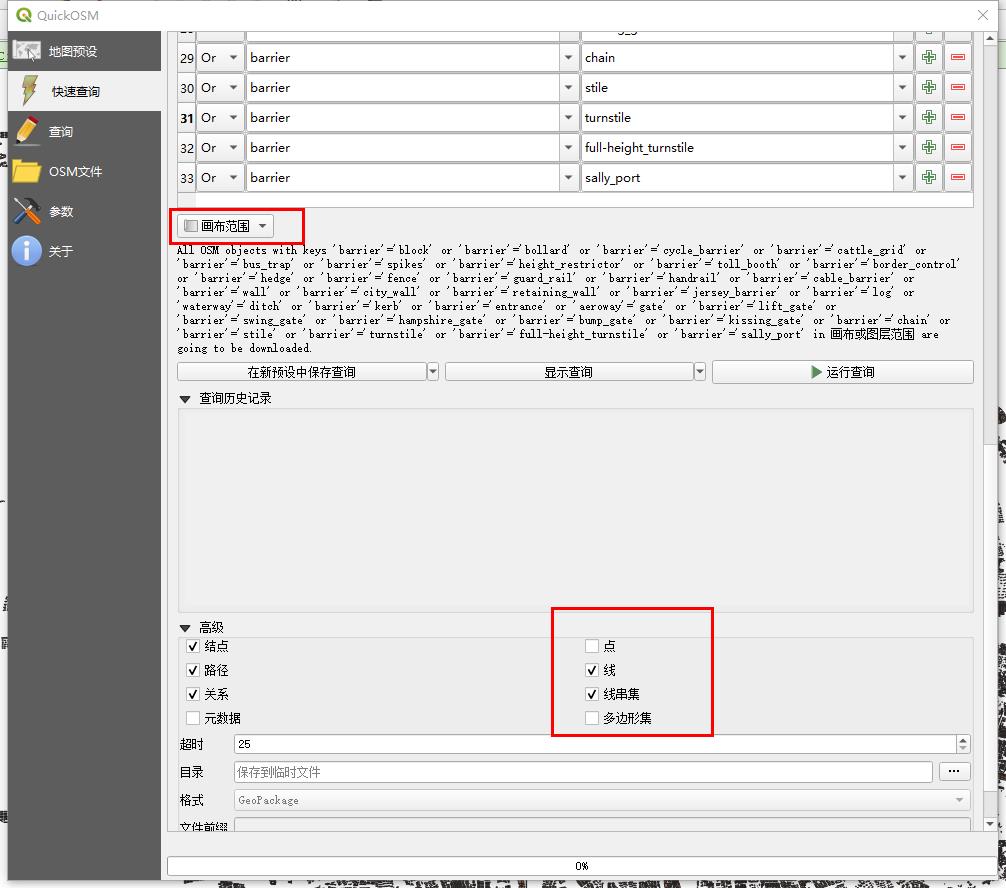This screenshot has height=888, width=1006.
Task: Open the 关于 about tab
Action: tap(84, 251)
